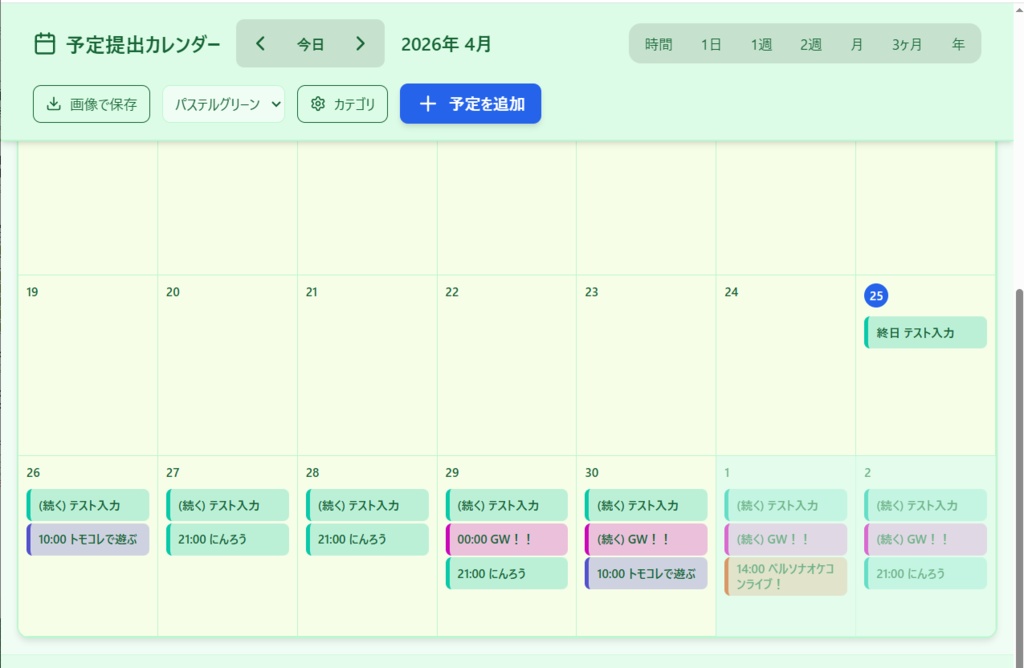
Task: Open 10:00 トモコレで遊ぶ event on 26th
Action: (x=88, y=539)
